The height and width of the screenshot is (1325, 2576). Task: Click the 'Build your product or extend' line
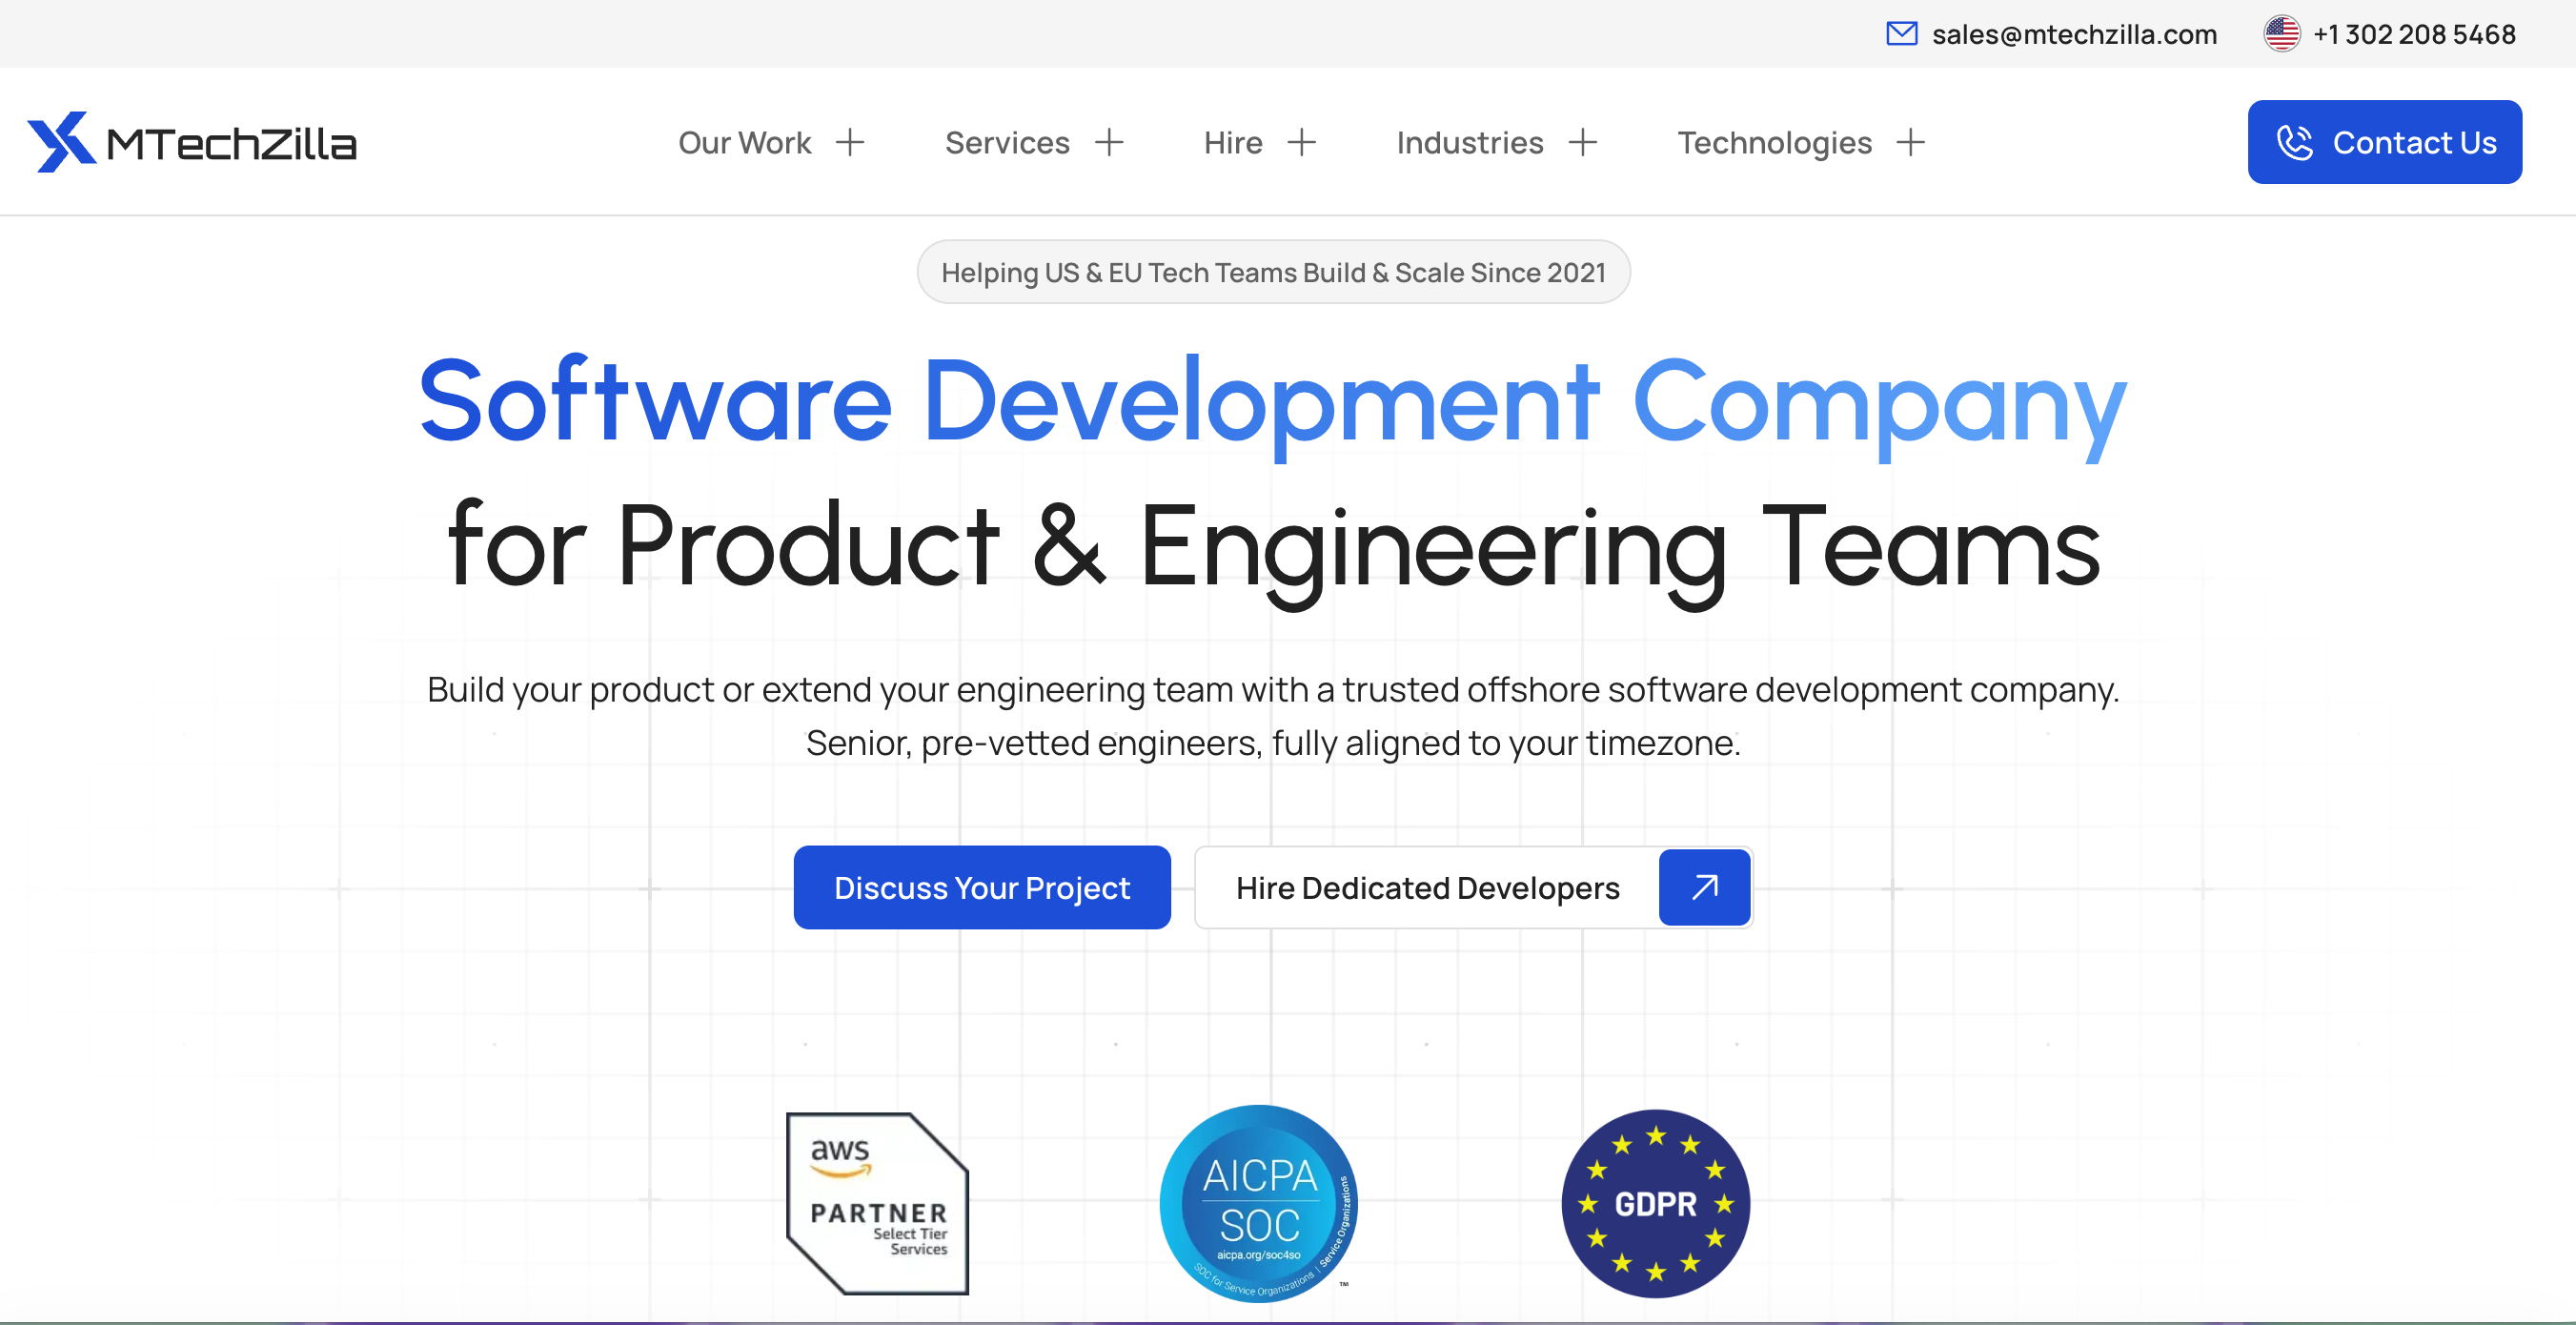tap(1273, 690)
